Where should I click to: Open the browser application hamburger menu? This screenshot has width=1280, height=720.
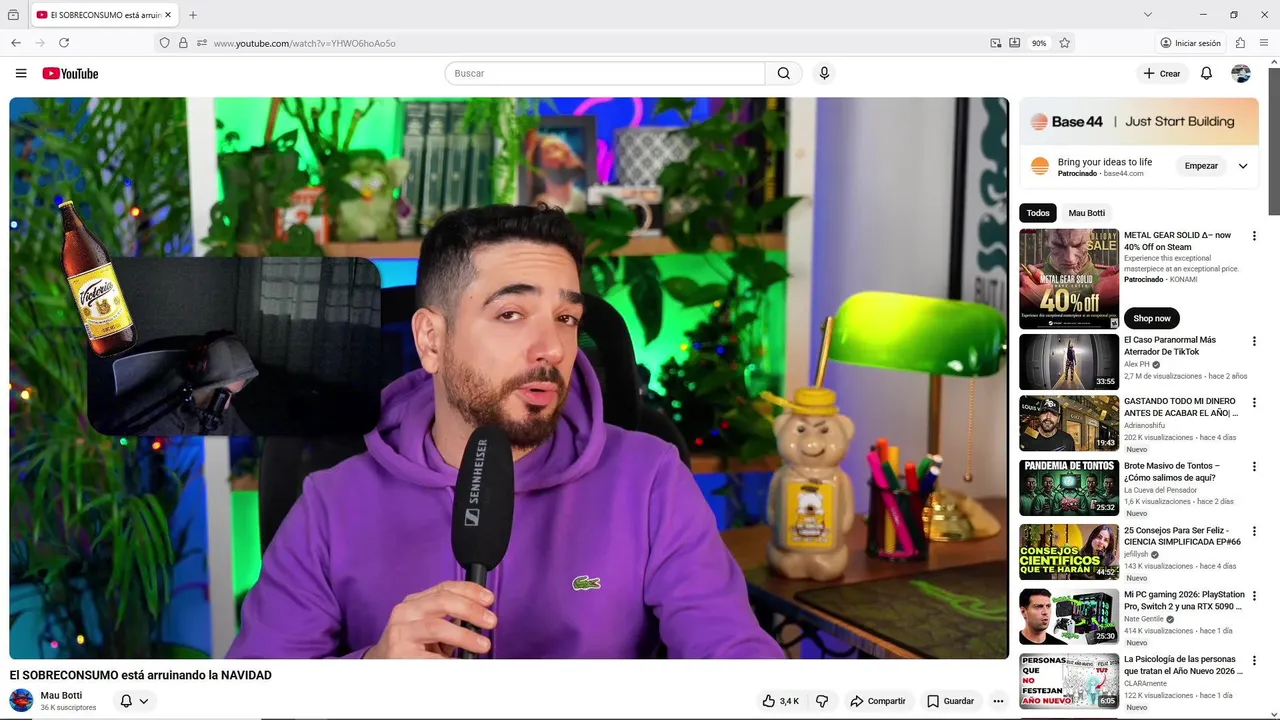click(1264, 43)
